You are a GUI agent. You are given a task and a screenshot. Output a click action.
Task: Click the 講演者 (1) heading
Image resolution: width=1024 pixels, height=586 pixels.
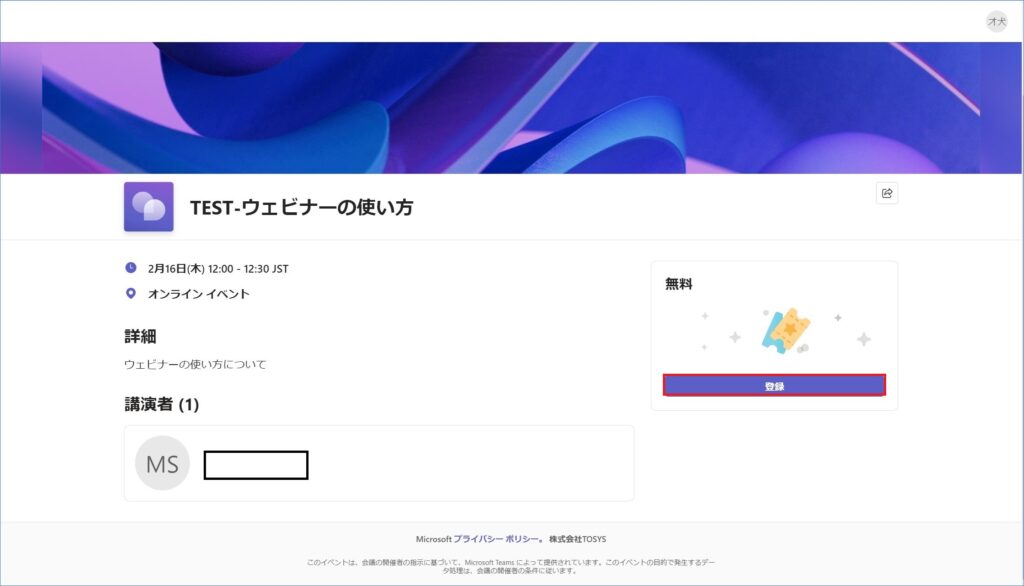(x=161, y=405)
